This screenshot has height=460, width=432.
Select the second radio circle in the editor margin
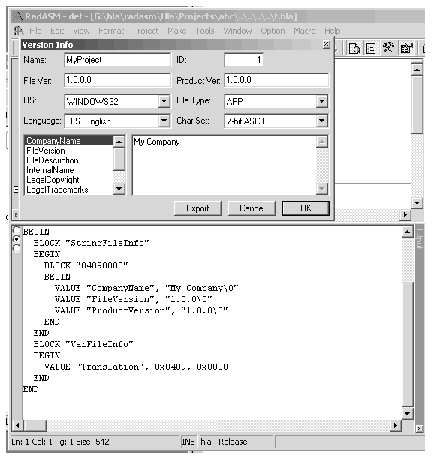16,239
